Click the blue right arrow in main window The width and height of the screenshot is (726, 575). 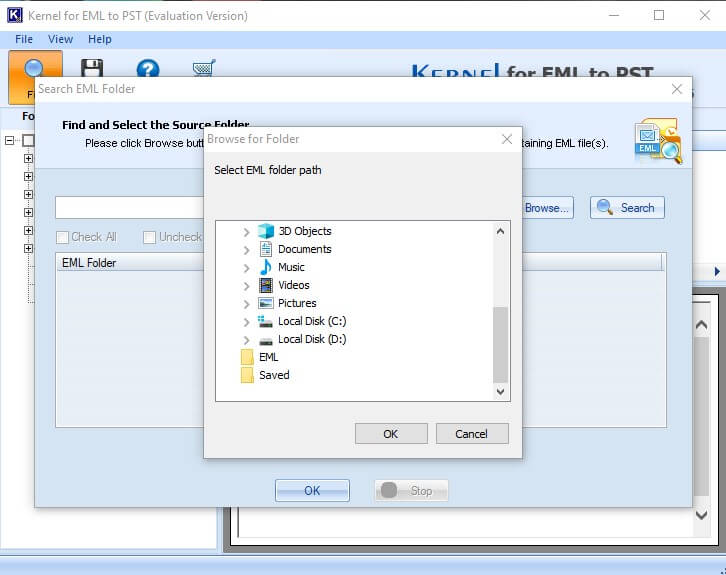(717, 271)
